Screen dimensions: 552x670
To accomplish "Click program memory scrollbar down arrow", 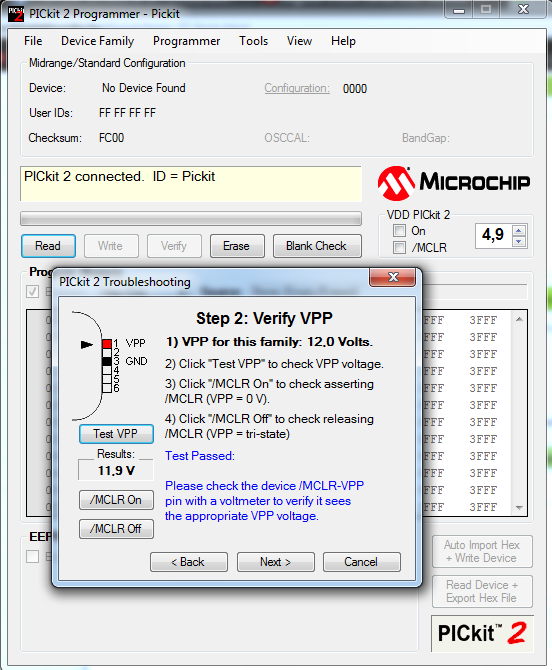I will pyautogui.click(x=519, y=508).
